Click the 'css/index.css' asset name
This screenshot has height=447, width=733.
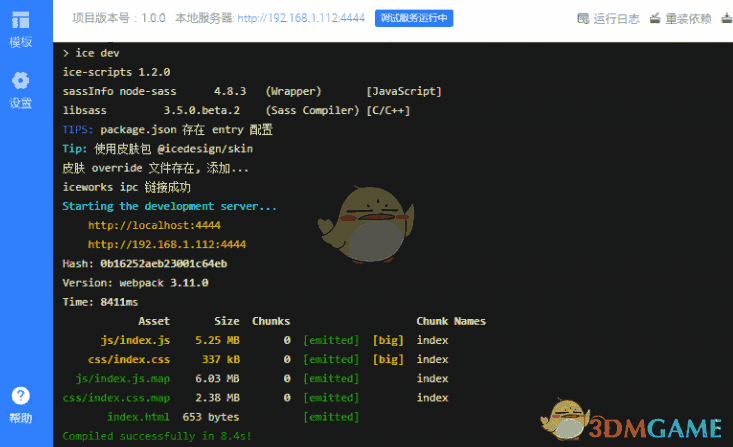pyautogui.click(x=129, y=360)
